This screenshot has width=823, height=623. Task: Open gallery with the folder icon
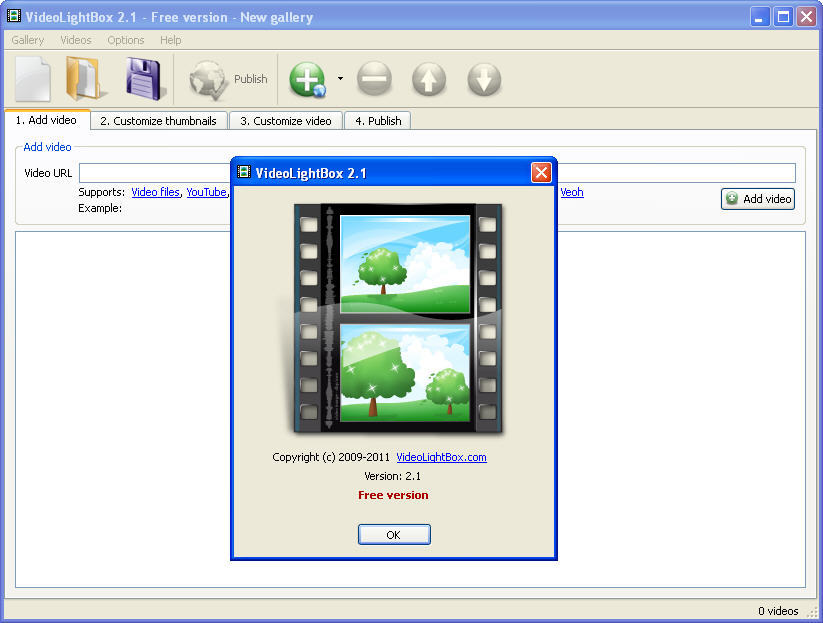[x=84, y=79]
